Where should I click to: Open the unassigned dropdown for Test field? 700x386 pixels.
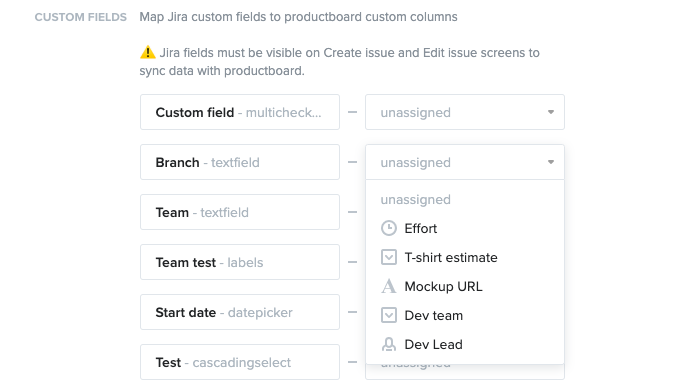click(465, 372)
